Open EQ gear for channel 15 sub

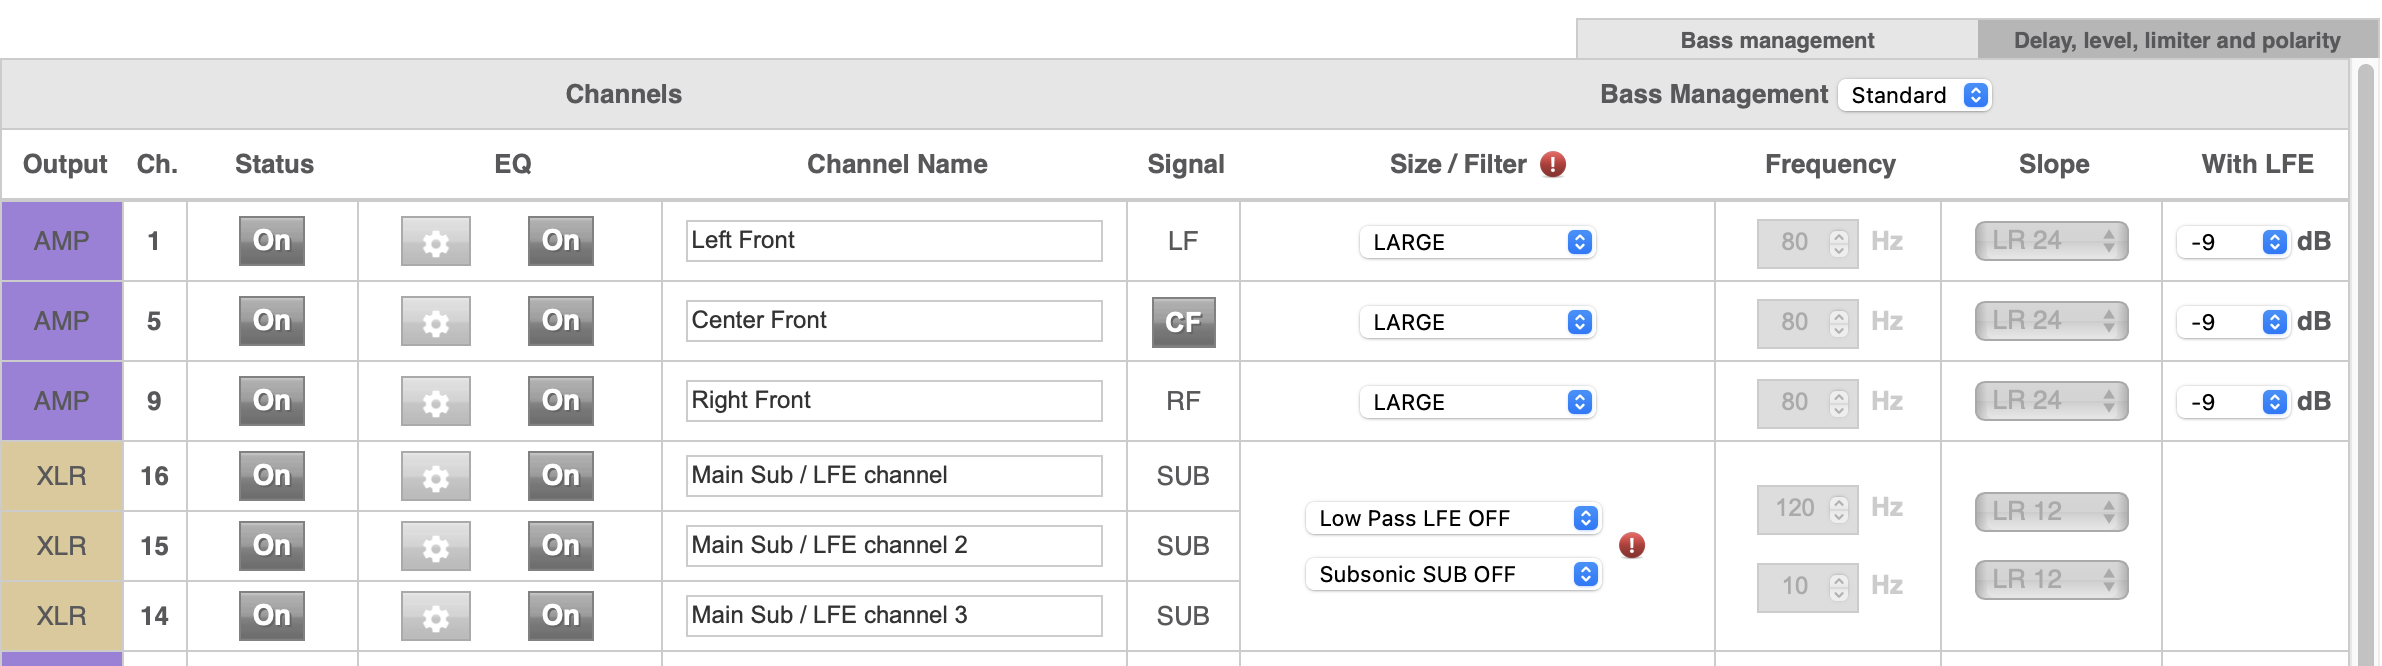pos(435,547)
